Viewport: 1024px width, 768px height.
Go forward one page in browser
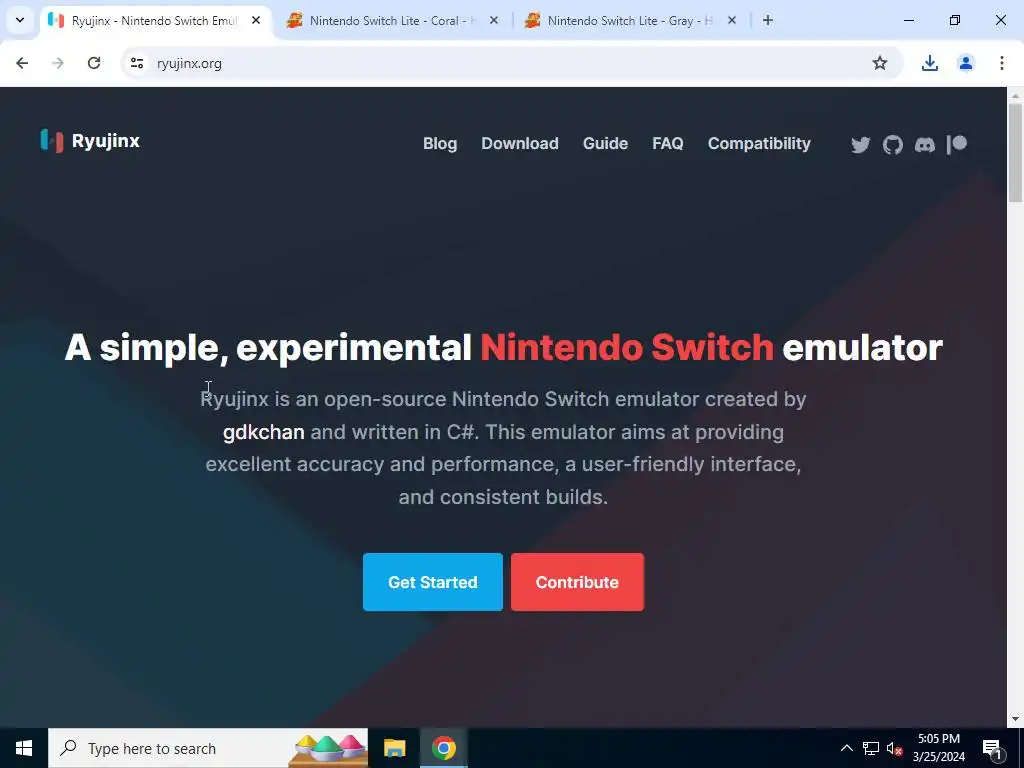pos(58,63)
